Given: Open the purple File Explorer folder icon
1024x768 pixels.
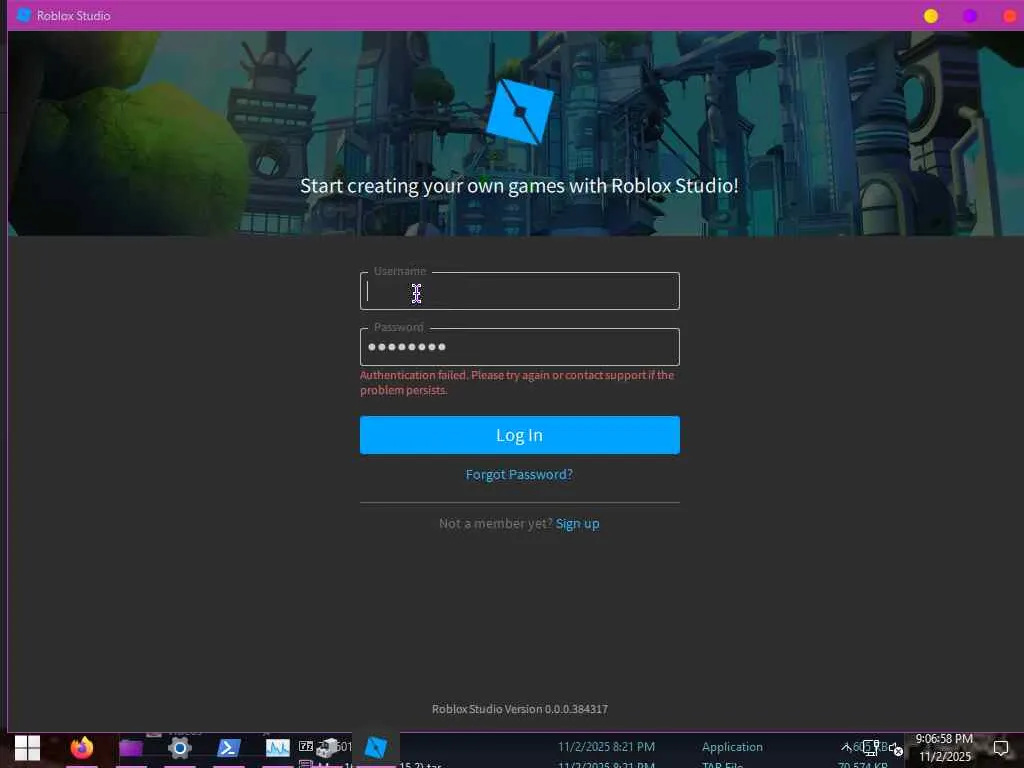Looking at the screenshot, I should tap(131, 748).
